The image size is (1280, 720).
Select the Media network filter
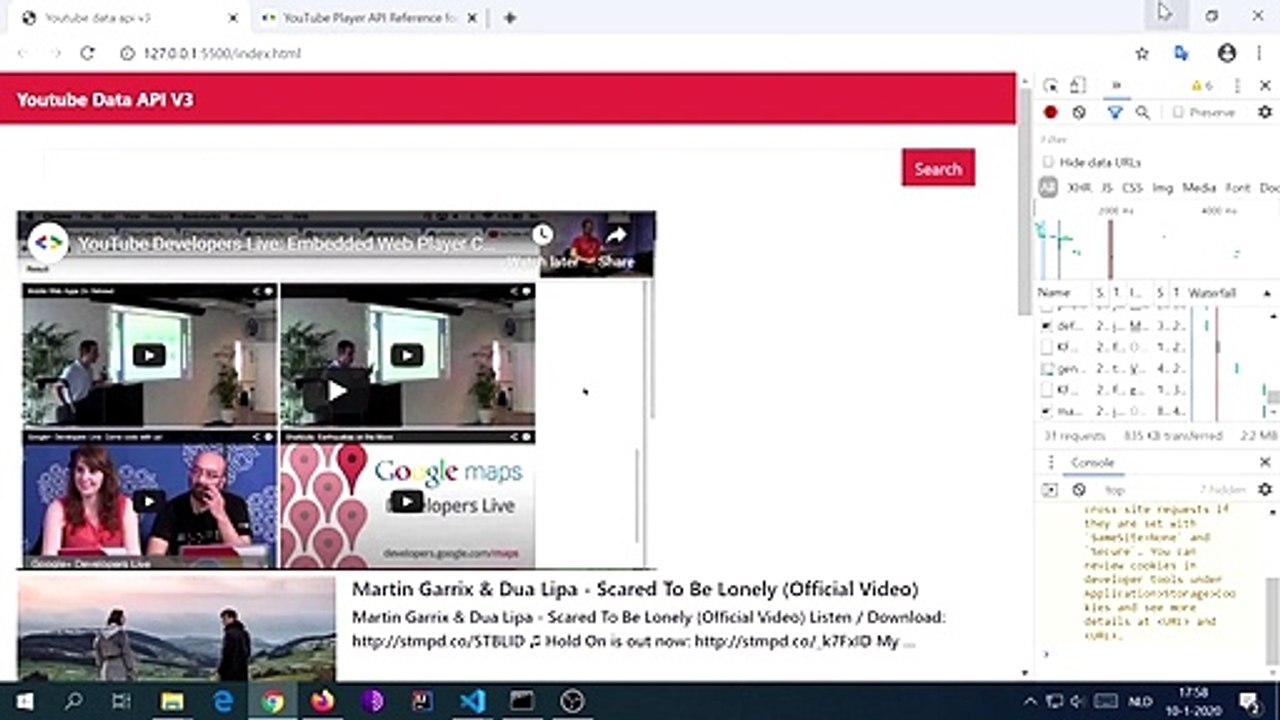coord(1199,188)
